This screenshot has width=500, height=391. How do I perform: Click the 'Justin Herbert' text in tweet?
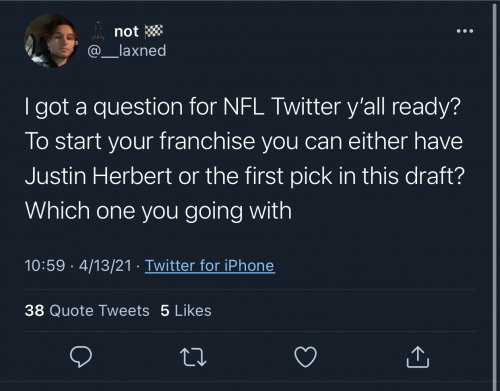[x=98, y=176]
